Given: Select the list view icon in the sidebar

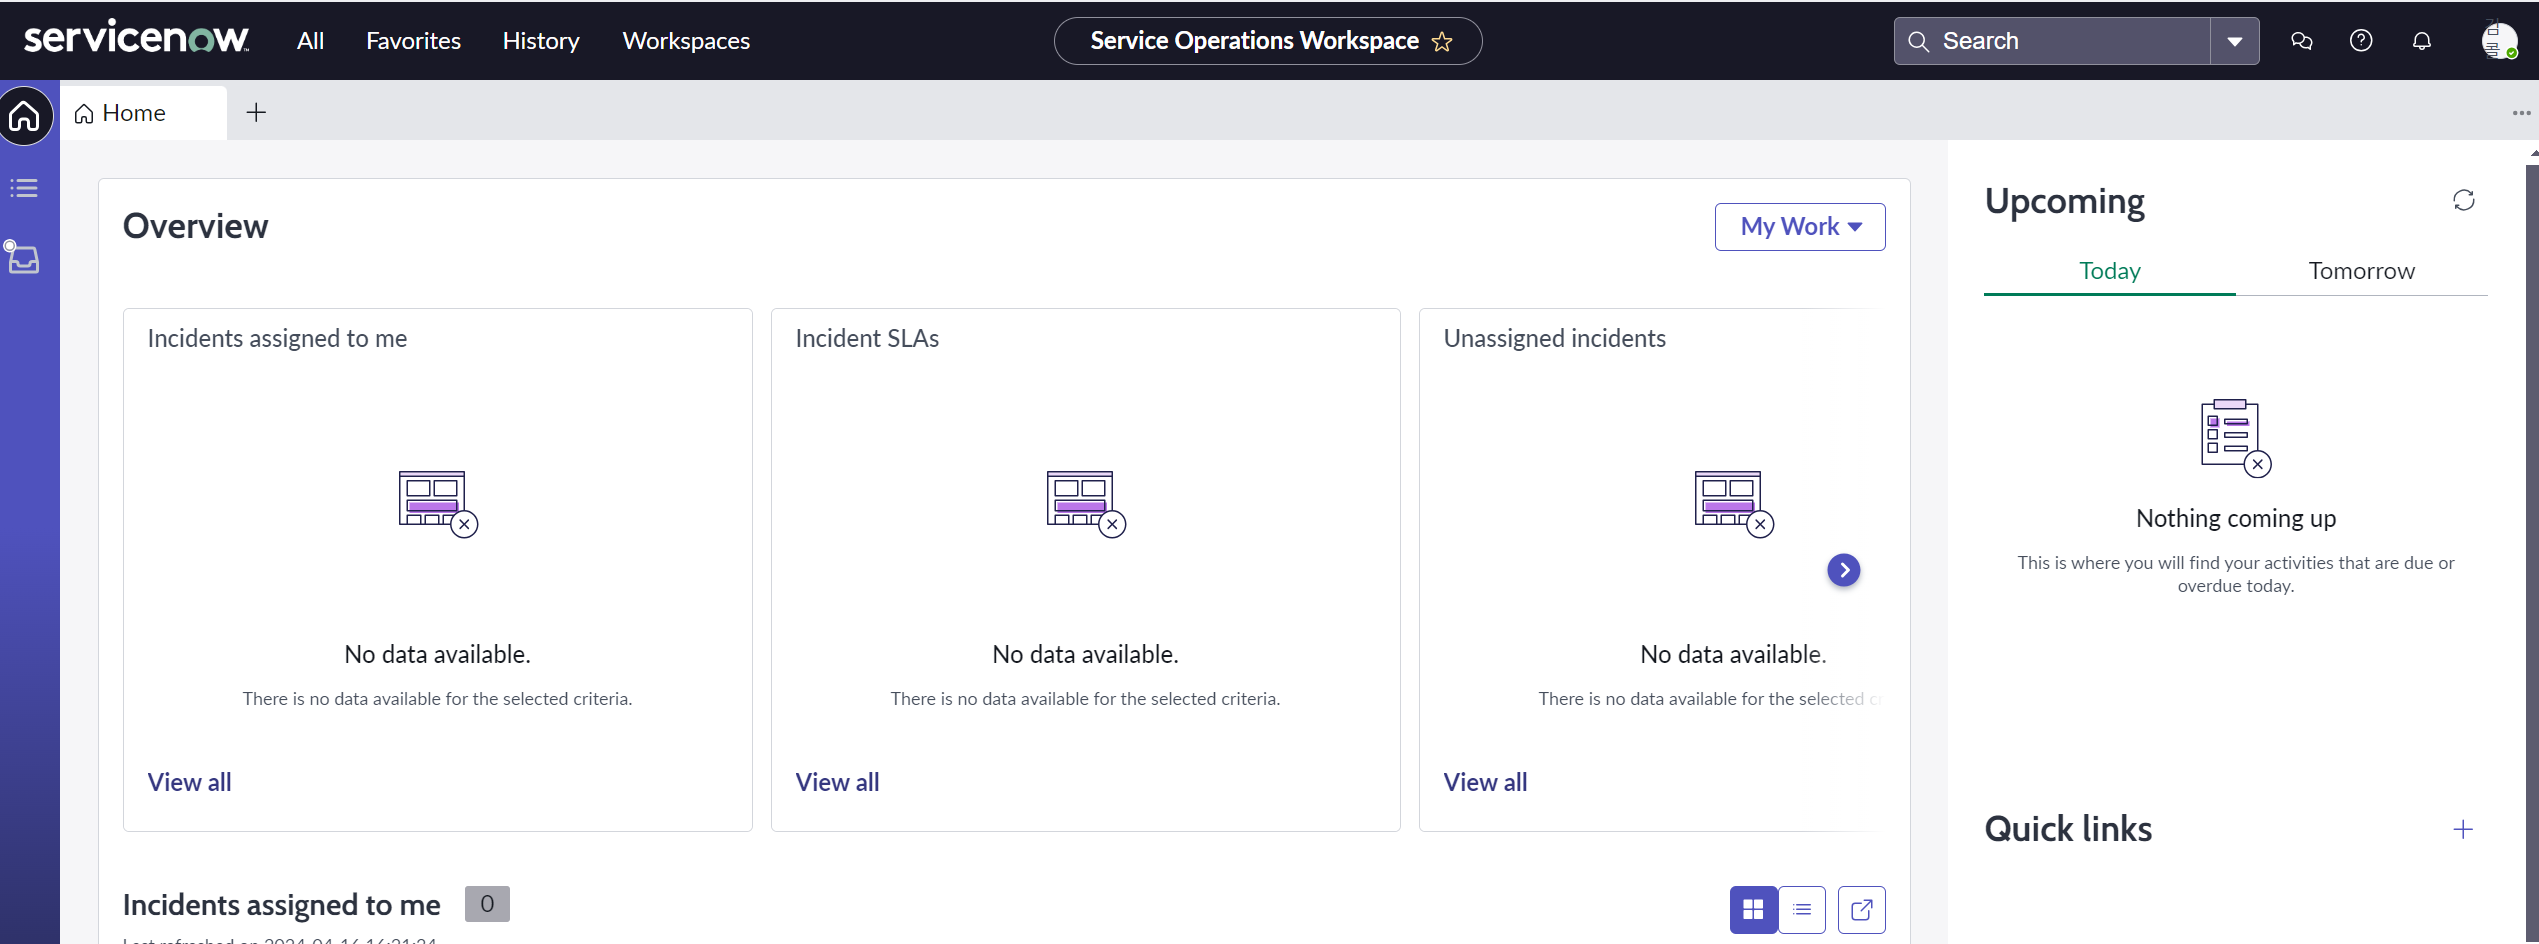Looking at the screenshot, I should (25, 188).
